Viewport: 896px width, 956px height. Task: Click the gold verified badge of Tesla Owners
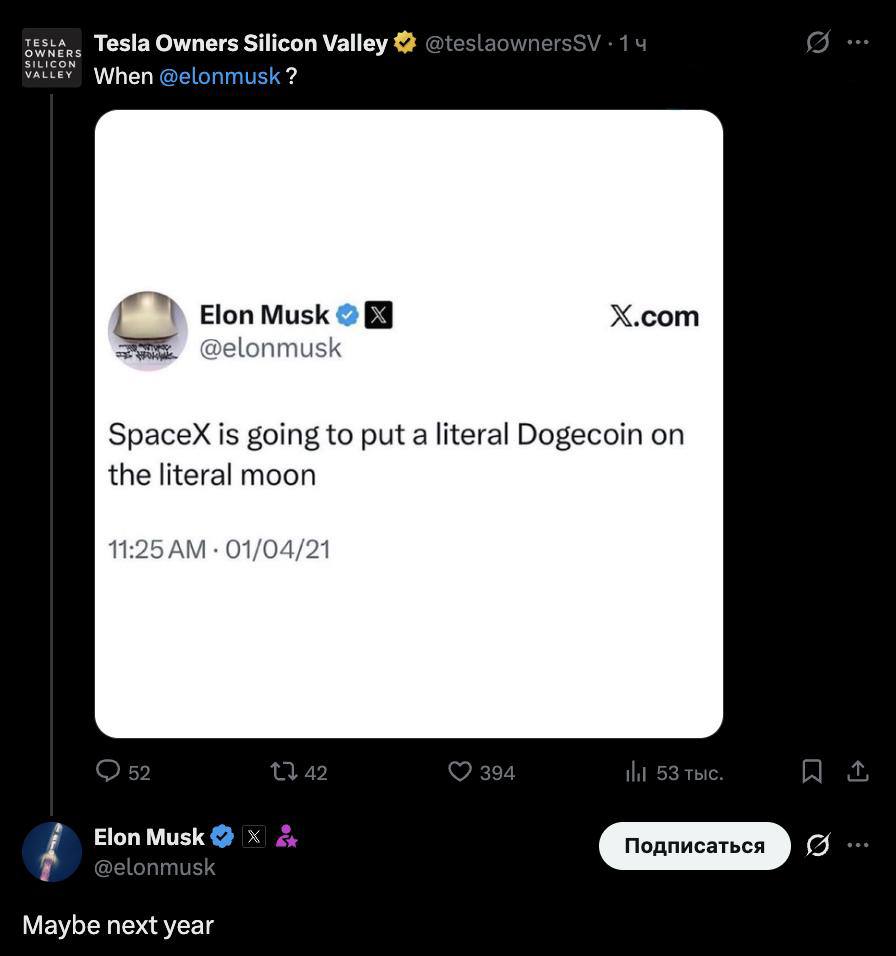[405, 43]
